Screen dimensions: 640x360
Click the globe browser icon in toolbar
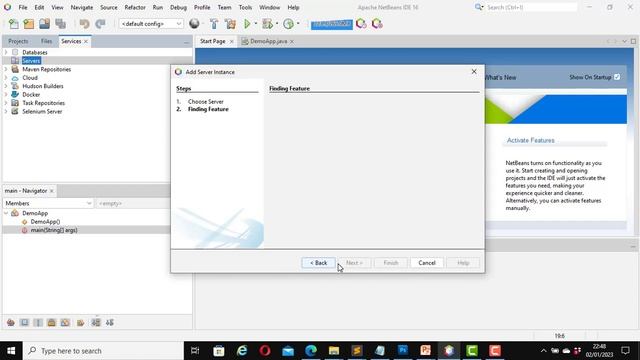tap(194, 24)
